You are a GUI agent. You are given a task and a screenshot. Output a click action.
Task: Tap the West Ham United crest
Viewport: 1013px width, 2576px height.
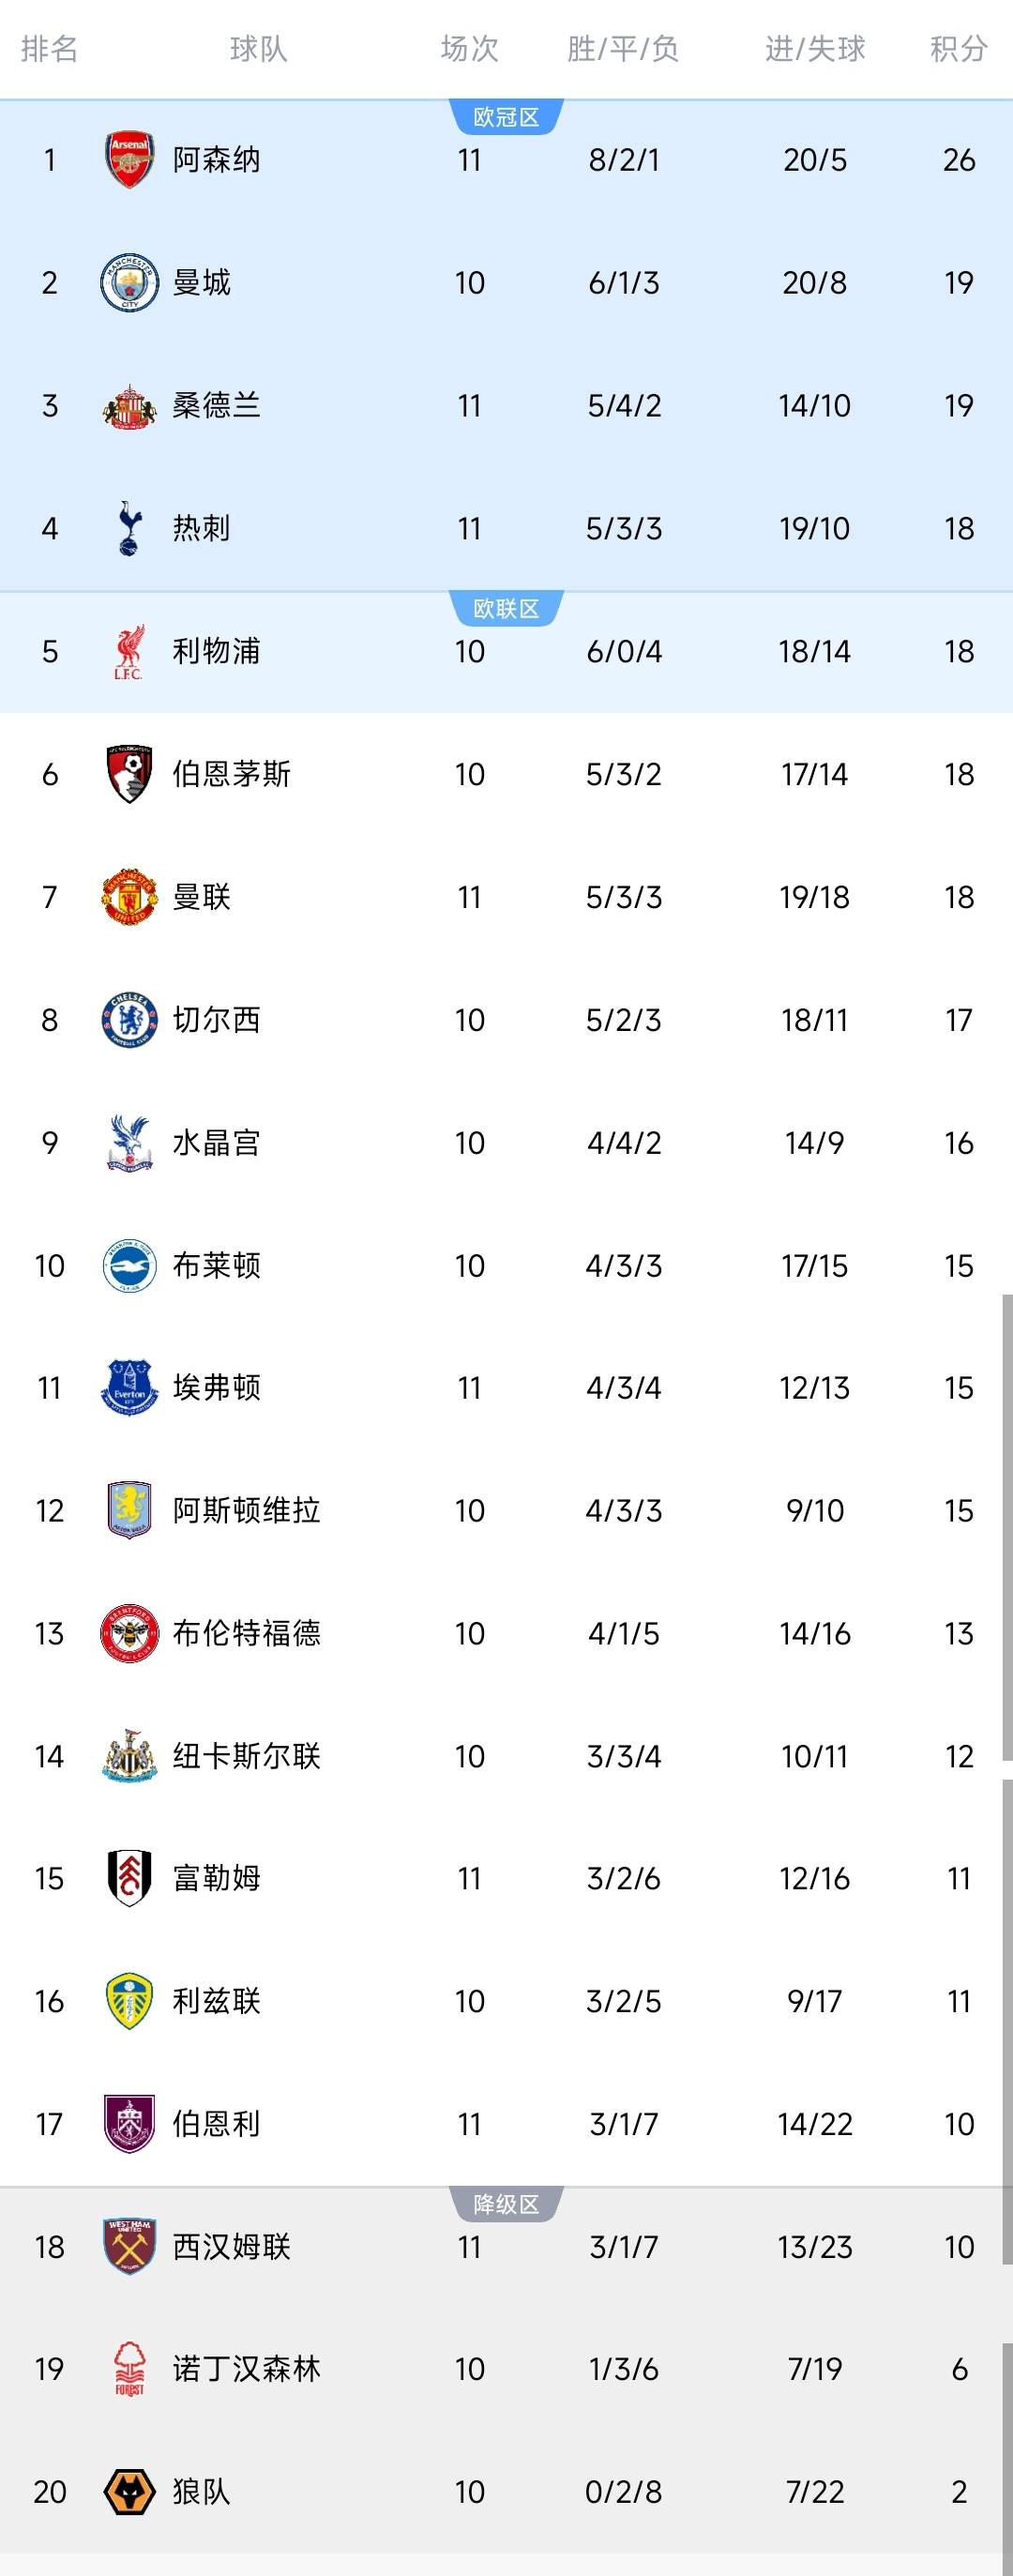[x=129, y=2247]
